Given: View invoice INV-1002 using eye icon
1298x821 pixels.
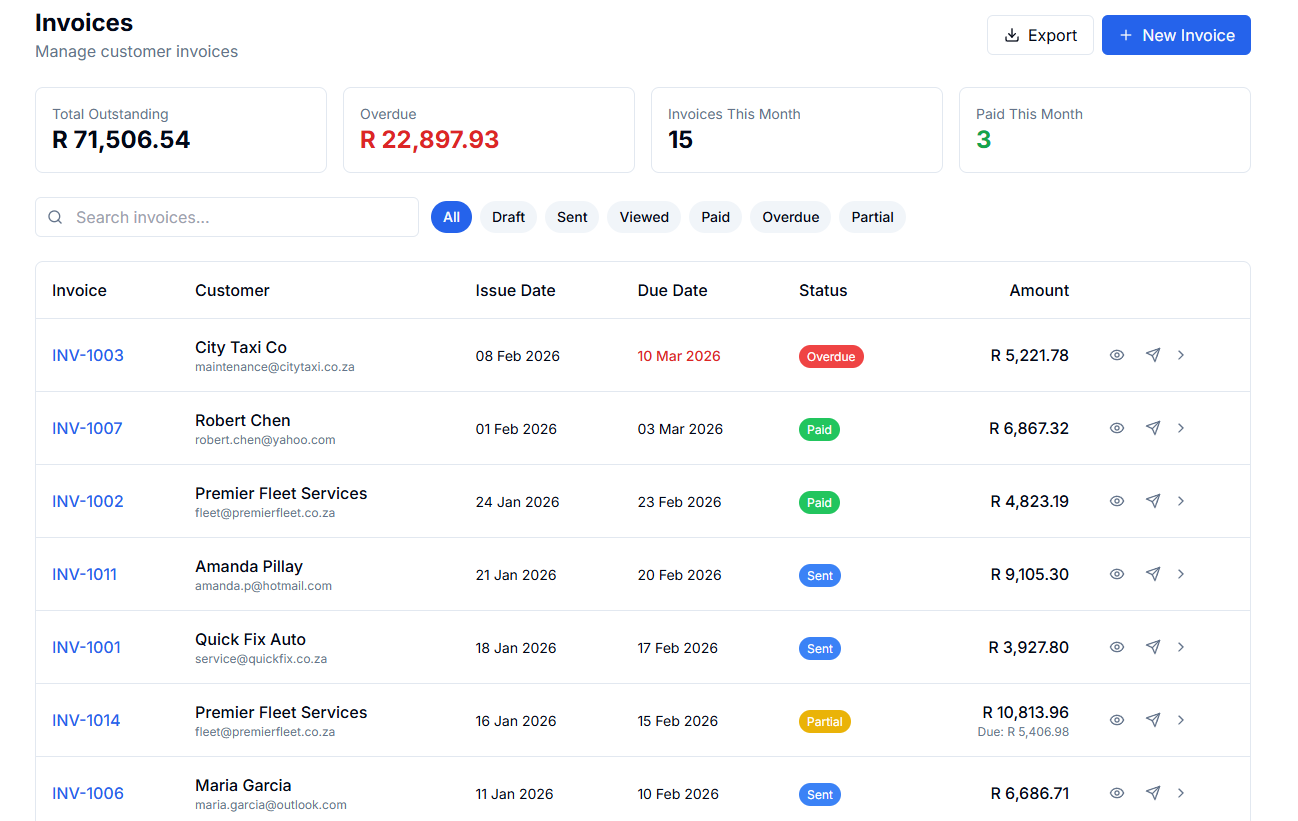Looking at the screenshot, I should [1117, 501].
